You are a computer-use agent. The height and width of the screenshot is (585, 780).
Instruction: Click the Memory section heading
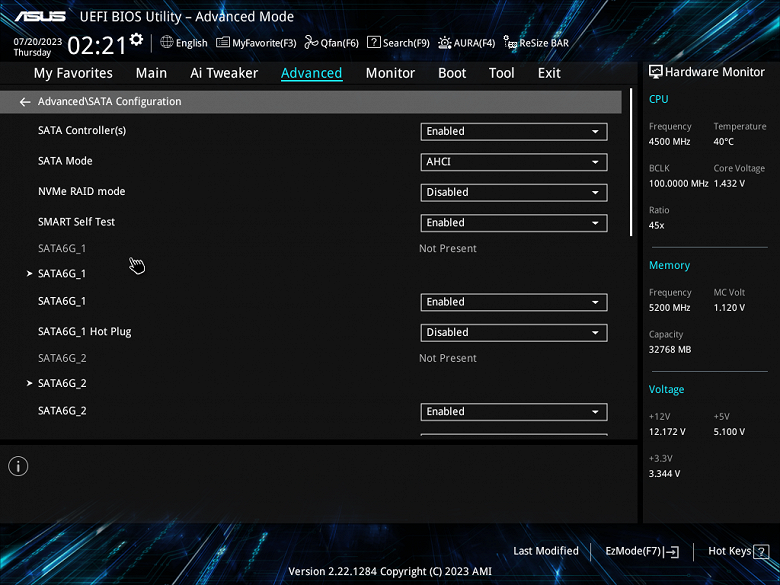(669, 265)
